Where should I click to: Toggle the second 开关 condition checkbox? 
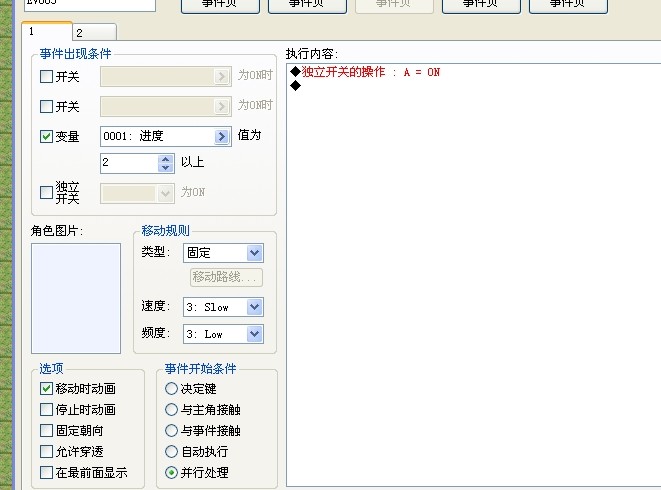46,106
